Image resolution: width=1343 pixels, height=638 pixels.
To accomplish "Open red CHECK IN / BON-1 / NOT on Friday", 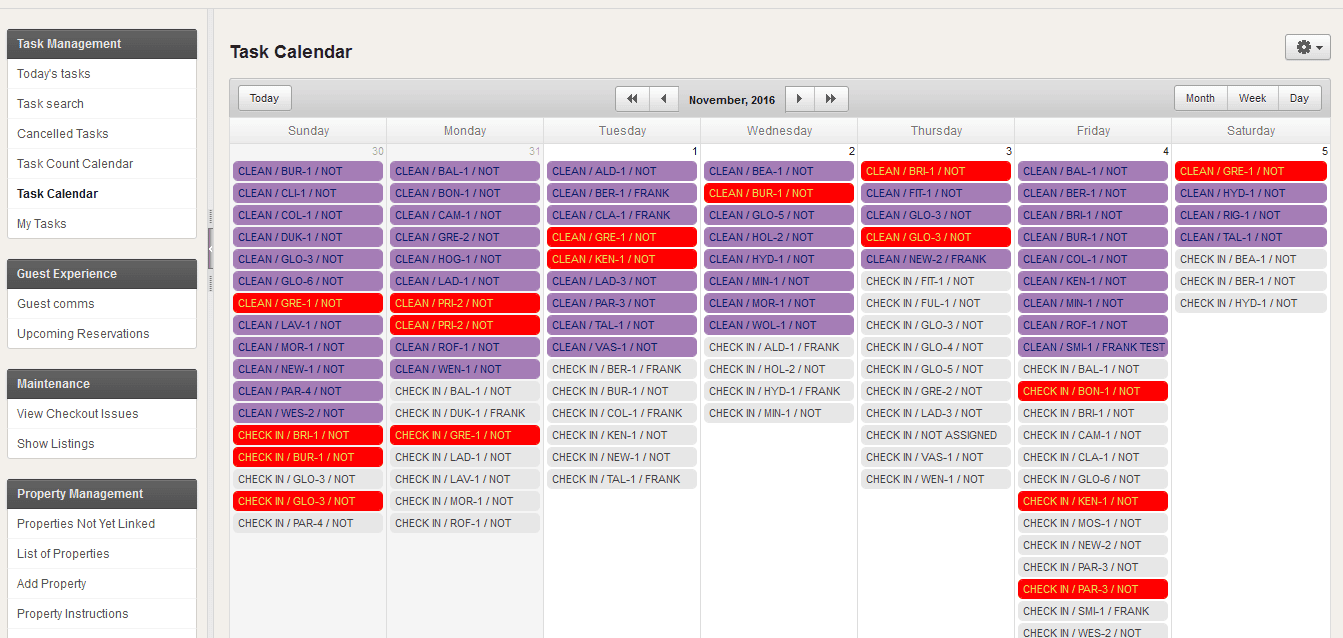I will coord(1093,391).
